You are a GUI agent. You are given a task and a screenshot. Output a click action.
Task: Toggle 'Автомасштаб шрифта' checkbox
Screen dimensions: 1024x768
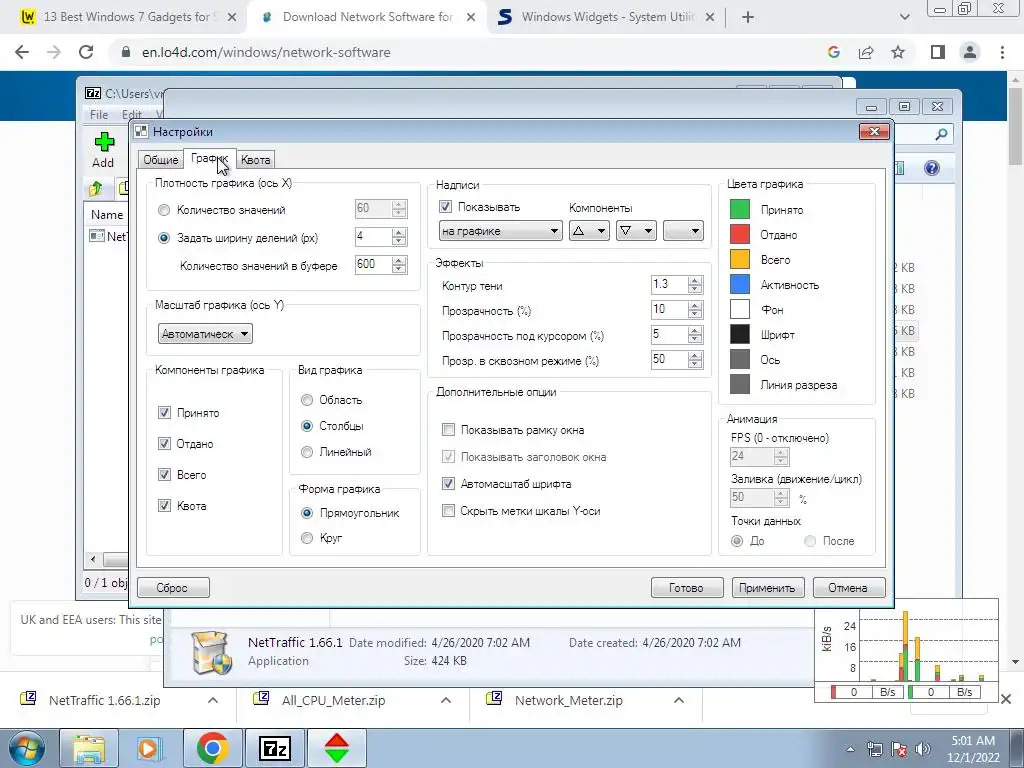448,484
